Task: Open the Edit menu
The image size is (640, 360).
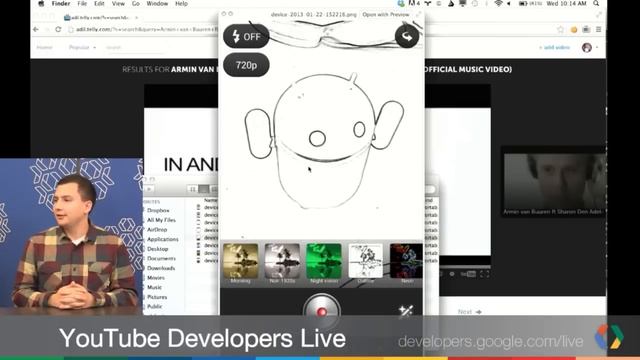Action: [99, 4]
